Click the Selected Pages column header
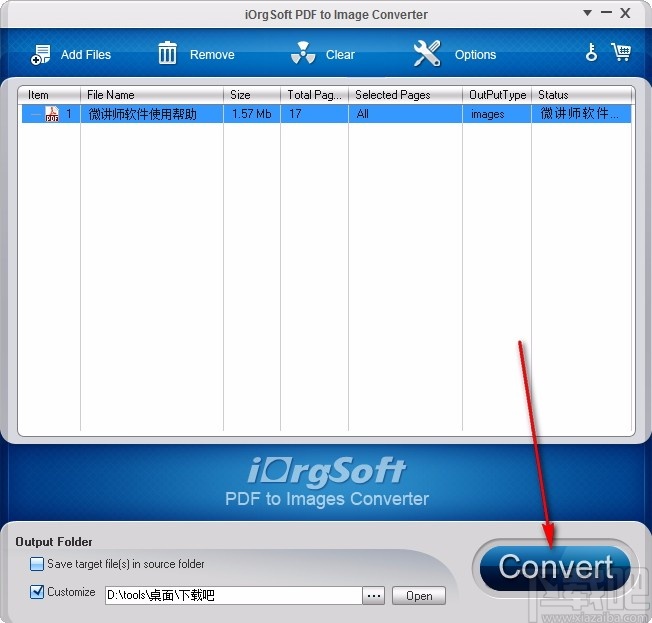This screenshot has width=652, height=623. [x=405, y=95]
